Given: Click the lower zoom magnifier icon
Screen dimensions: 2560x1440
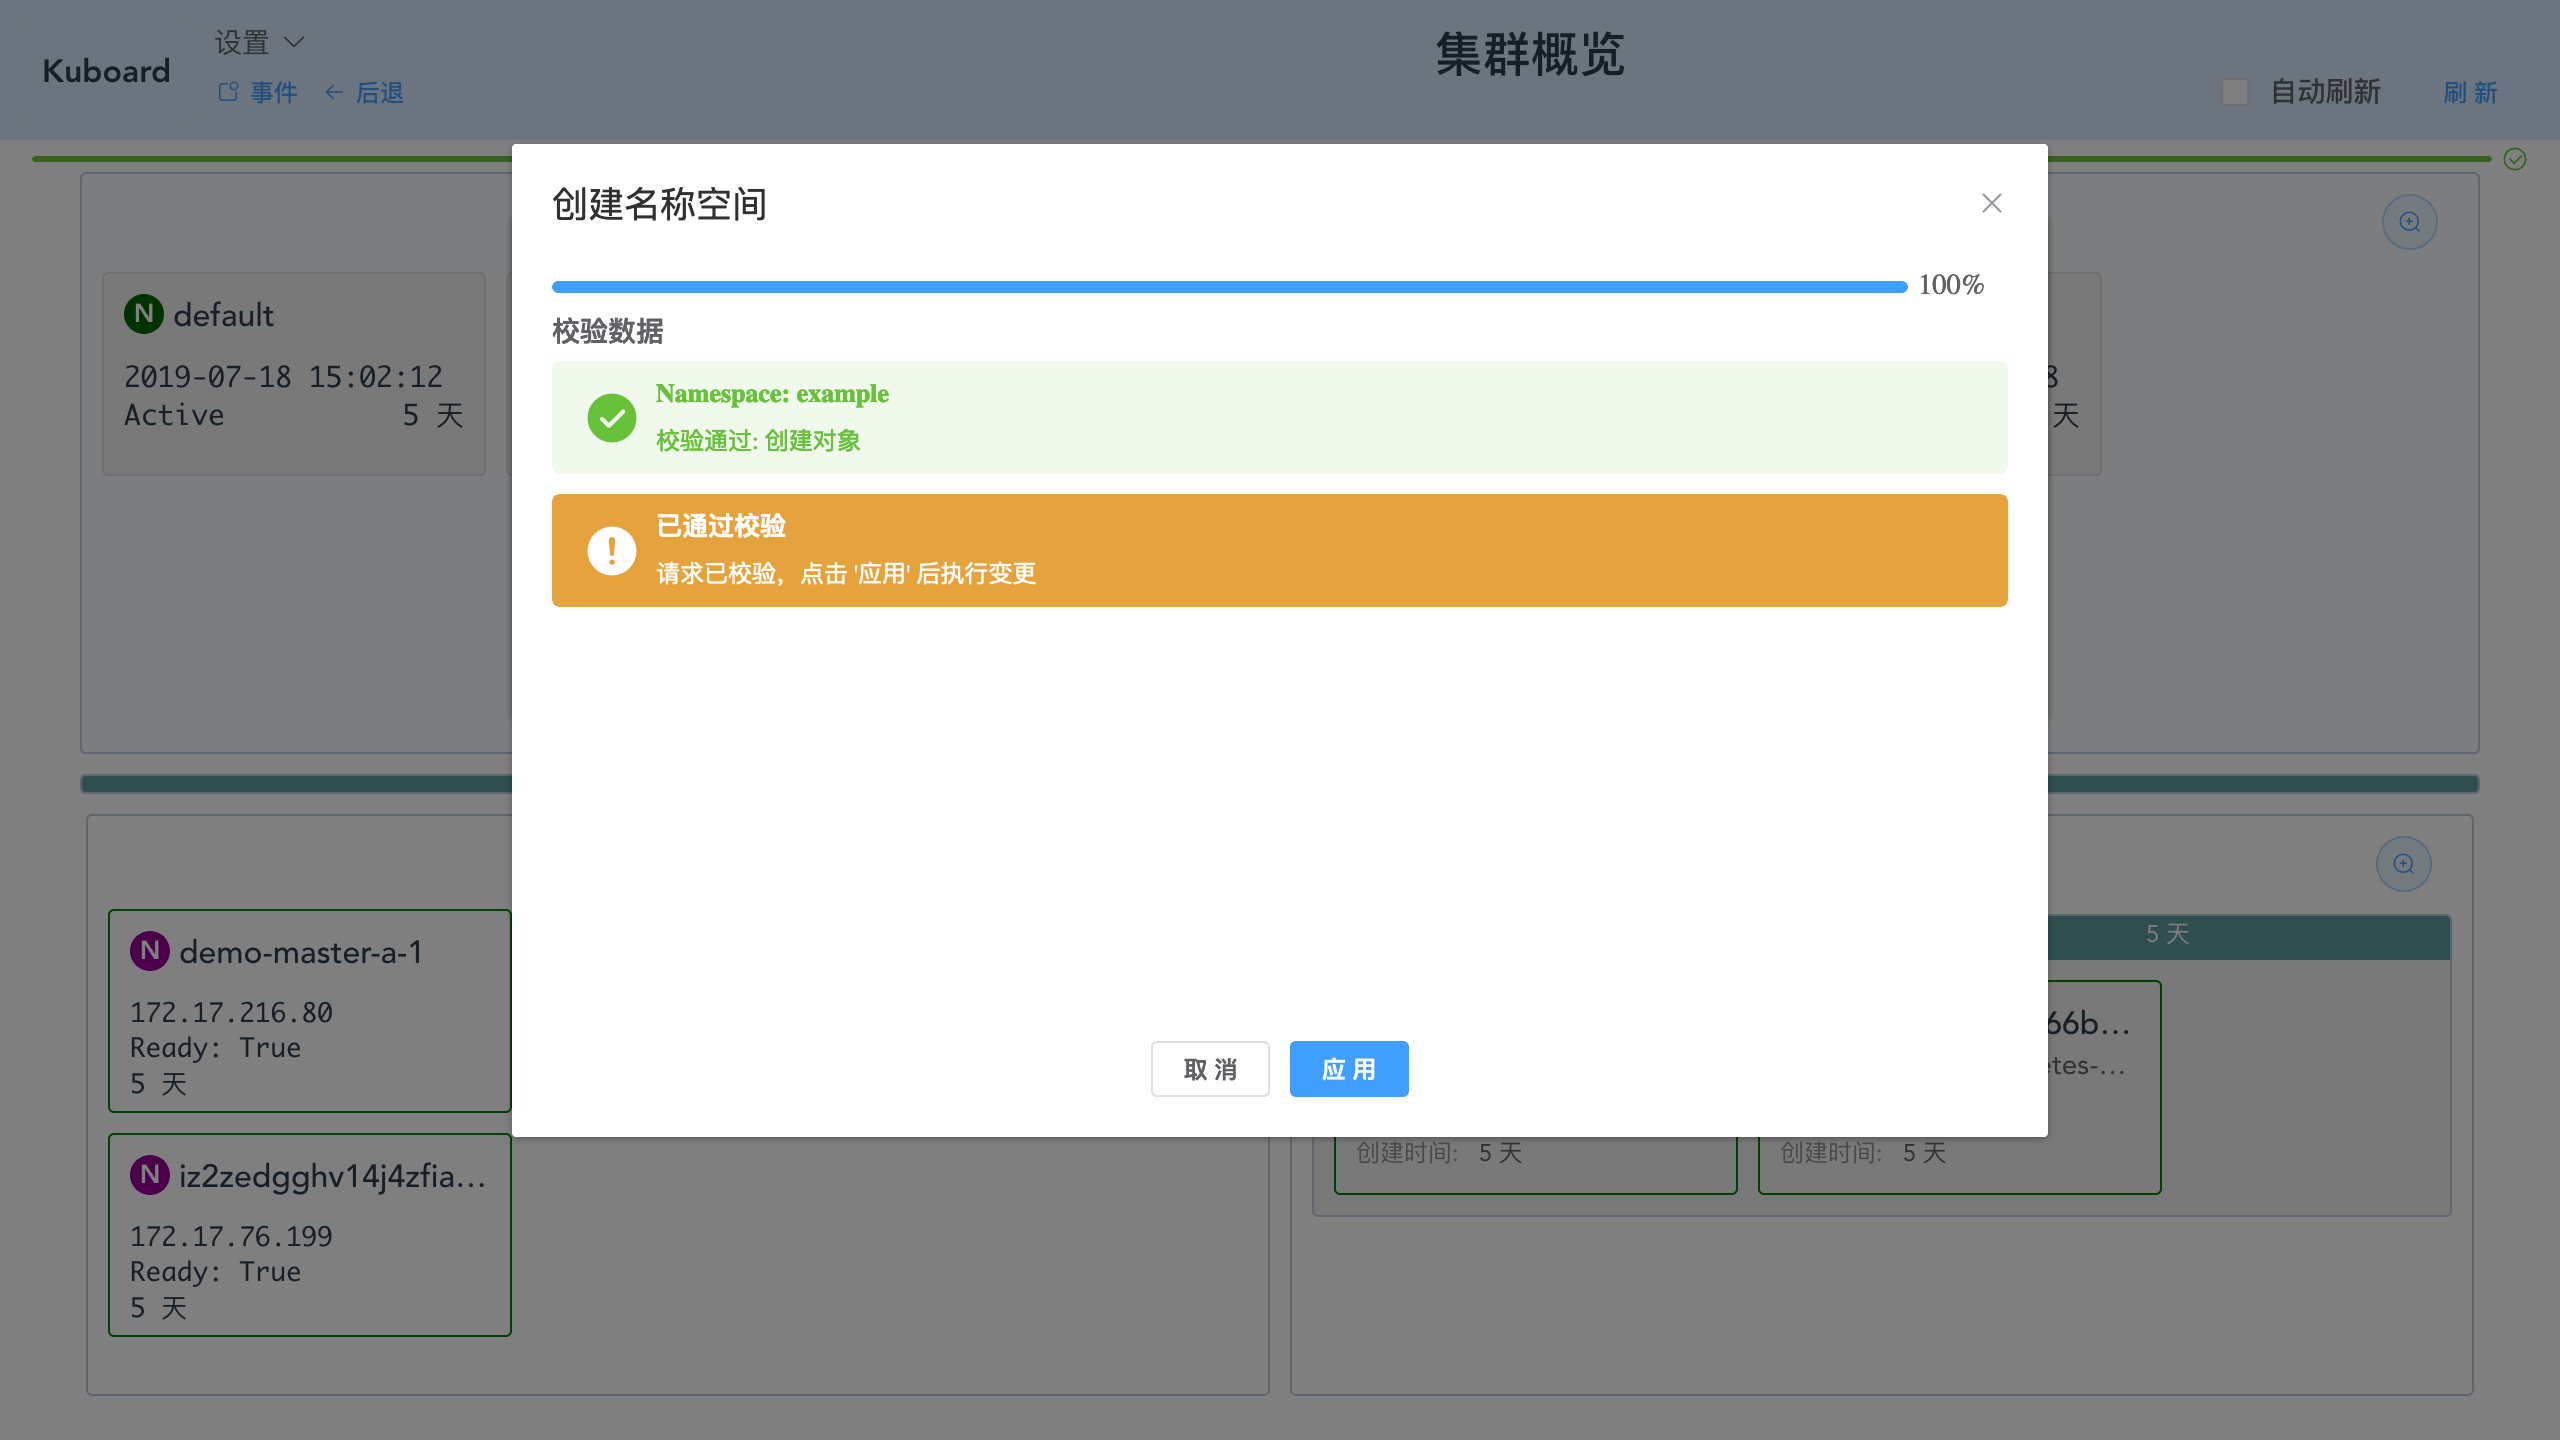Looking at the screenshot, I should (x=2403, y=864).
